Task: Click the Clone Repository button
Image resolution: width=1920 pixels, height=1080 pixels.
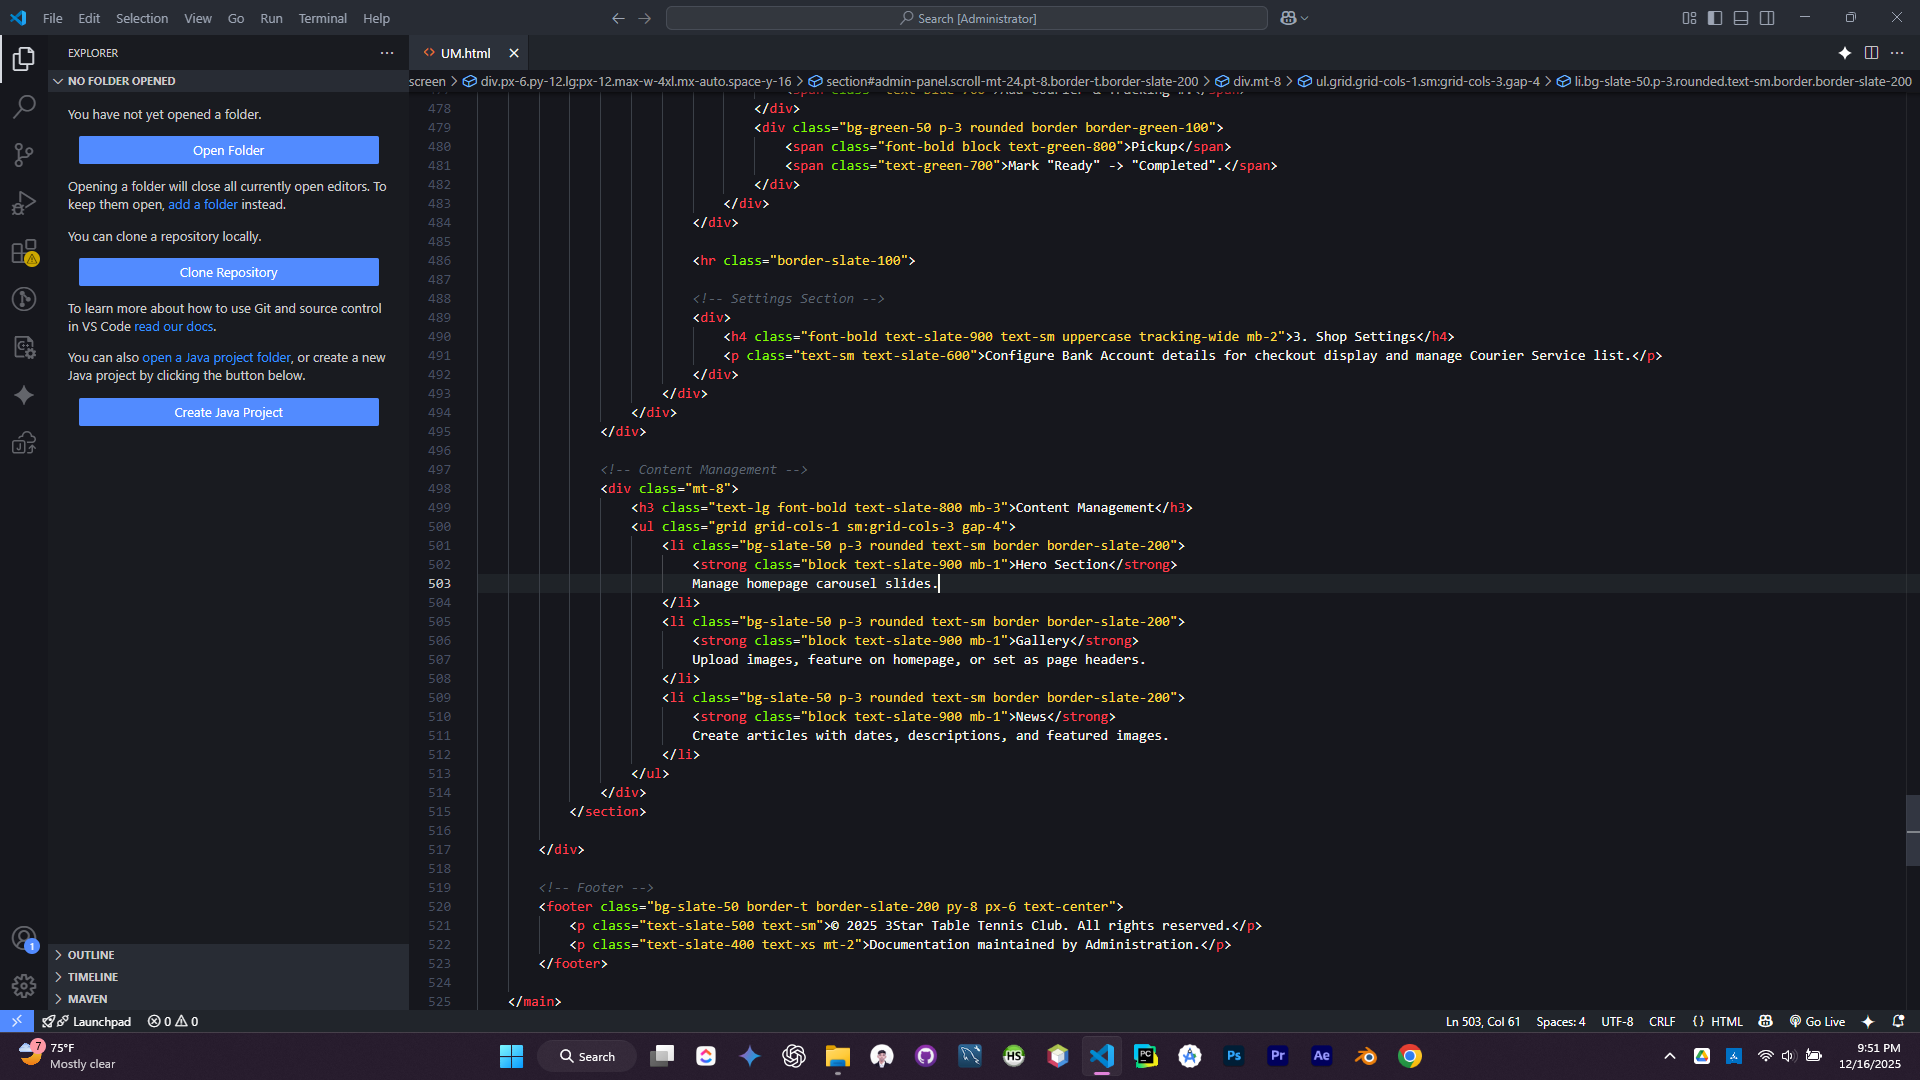Action: point(229,272)
